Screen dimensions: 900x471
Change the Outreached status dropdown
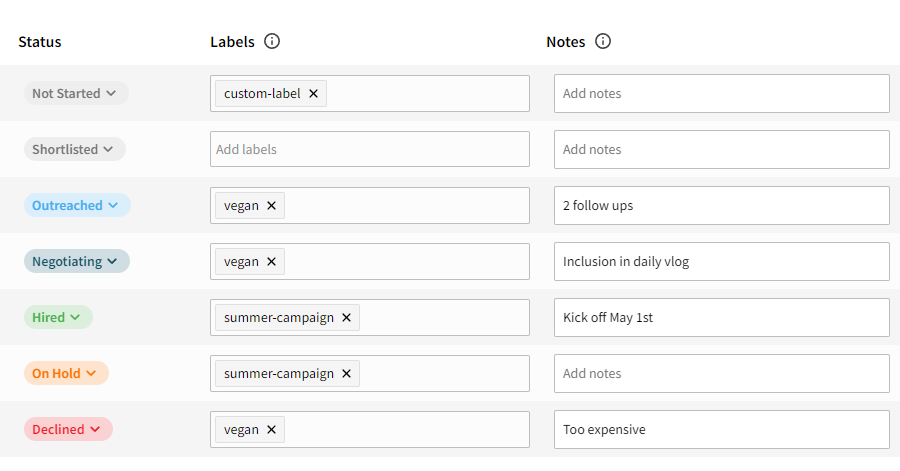click(x=76, y=206)
